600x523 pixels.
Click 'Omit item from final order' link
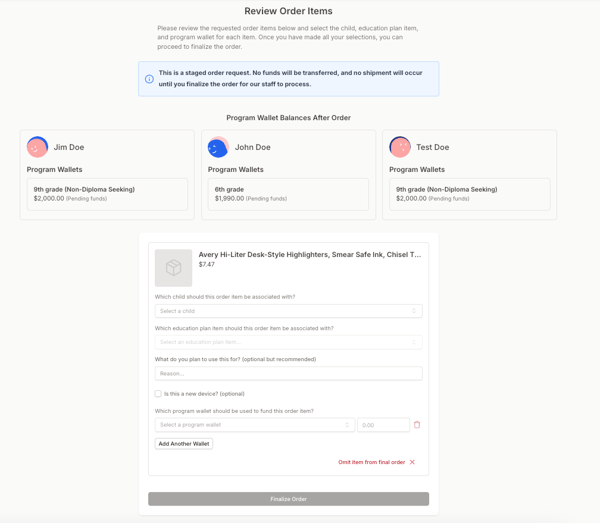pos(371,462)
